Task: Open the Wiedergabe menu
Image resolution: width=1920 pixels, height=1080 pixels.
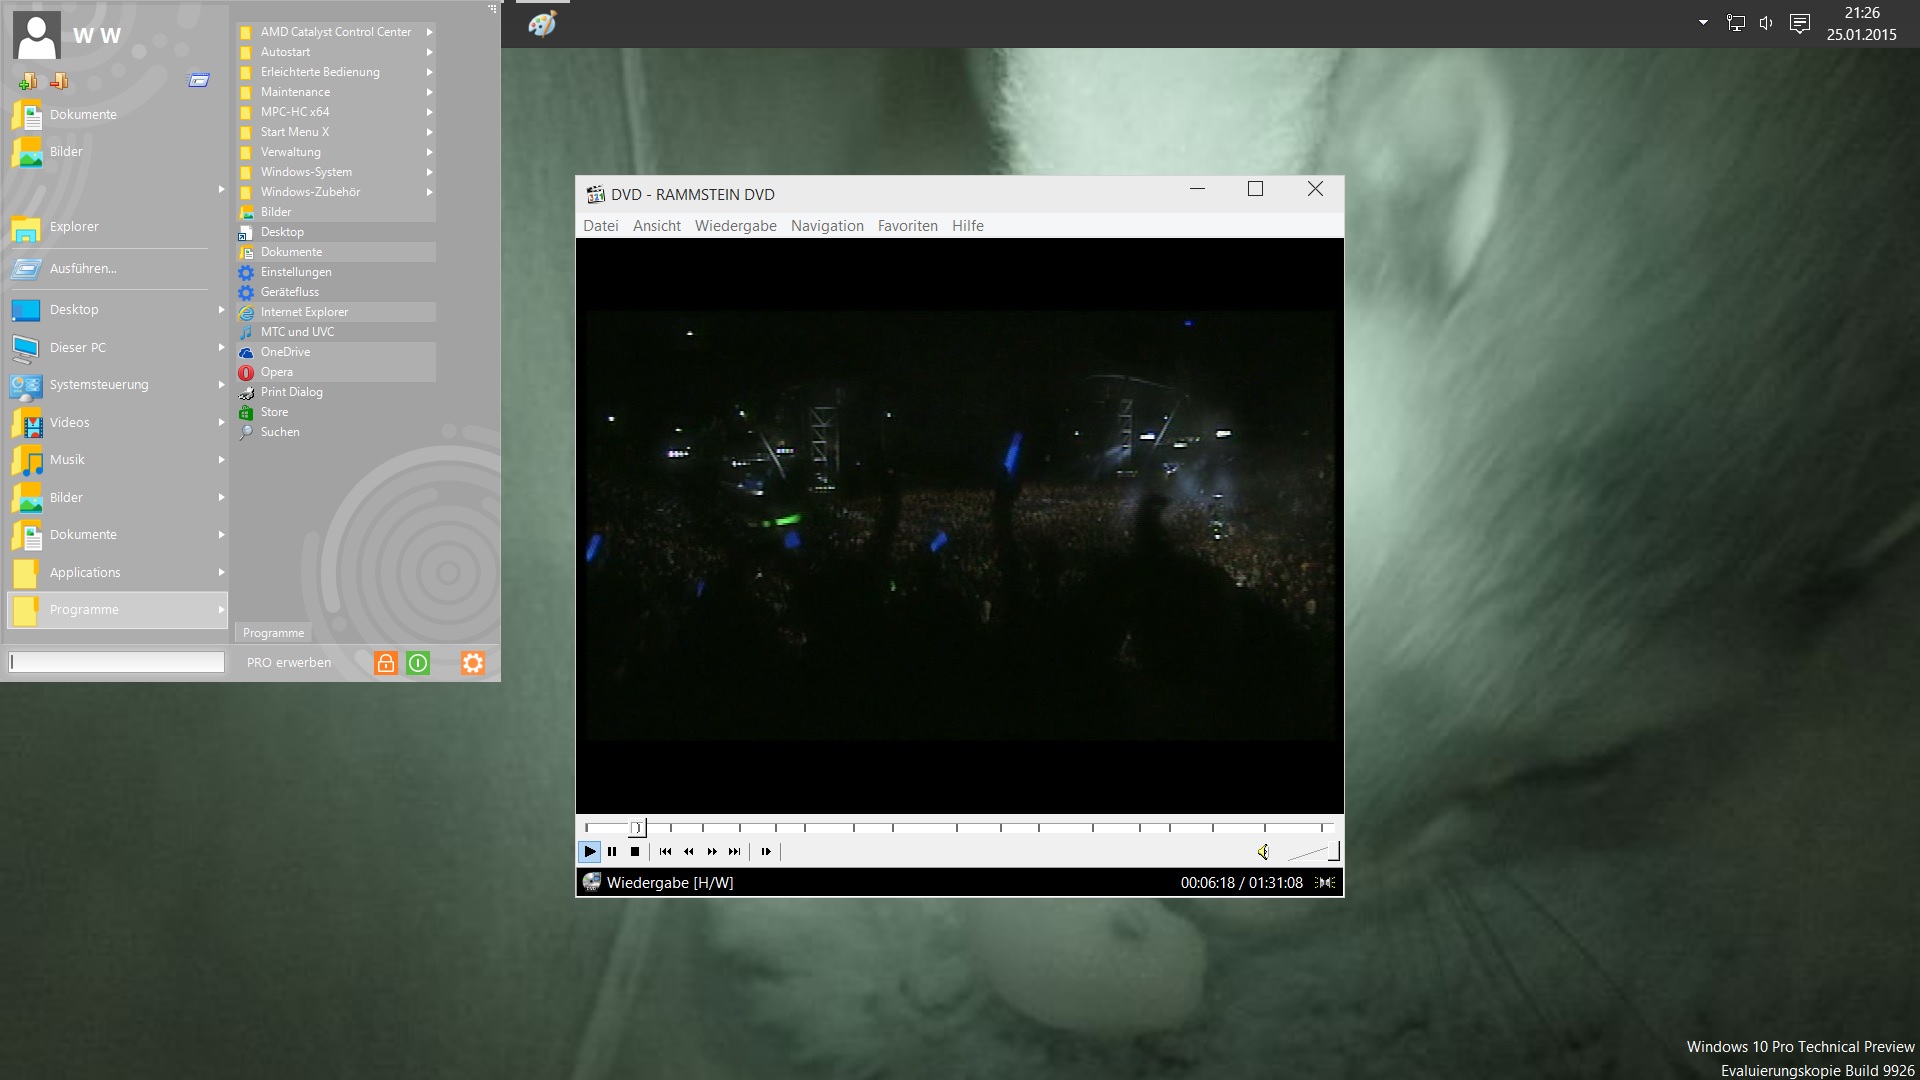Action: click(735, 226)
